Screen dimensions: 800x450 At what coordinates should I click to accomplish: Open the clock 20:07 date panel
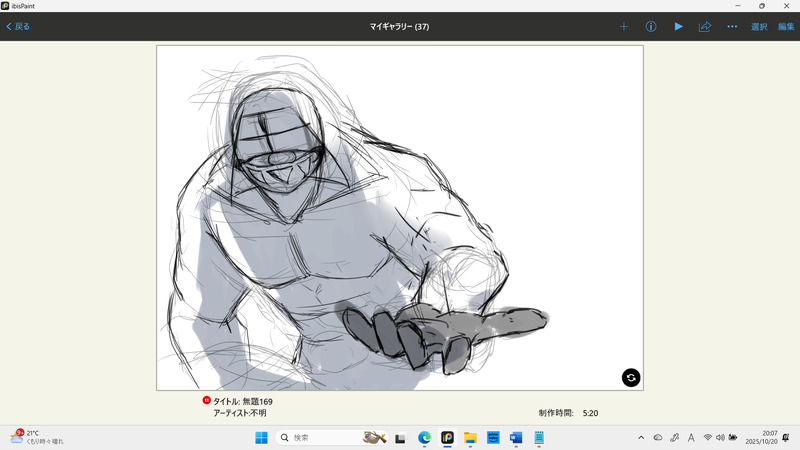pos(761,437)
